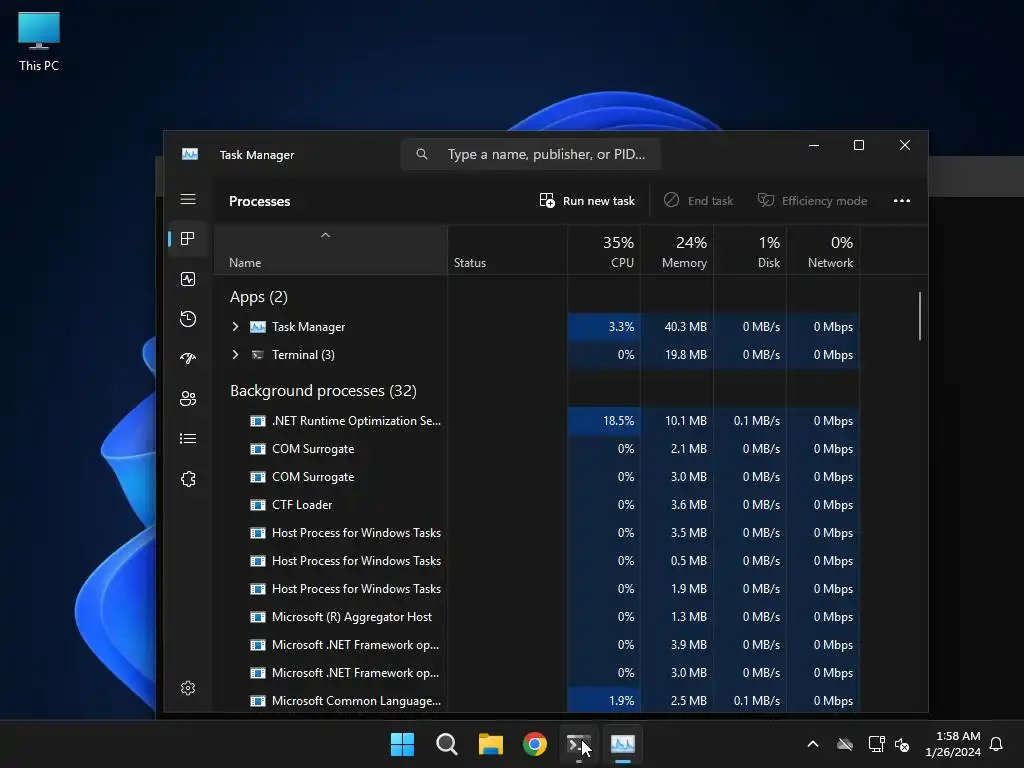
Task: Collapse the sort arrow above Name
Action: 325,235
